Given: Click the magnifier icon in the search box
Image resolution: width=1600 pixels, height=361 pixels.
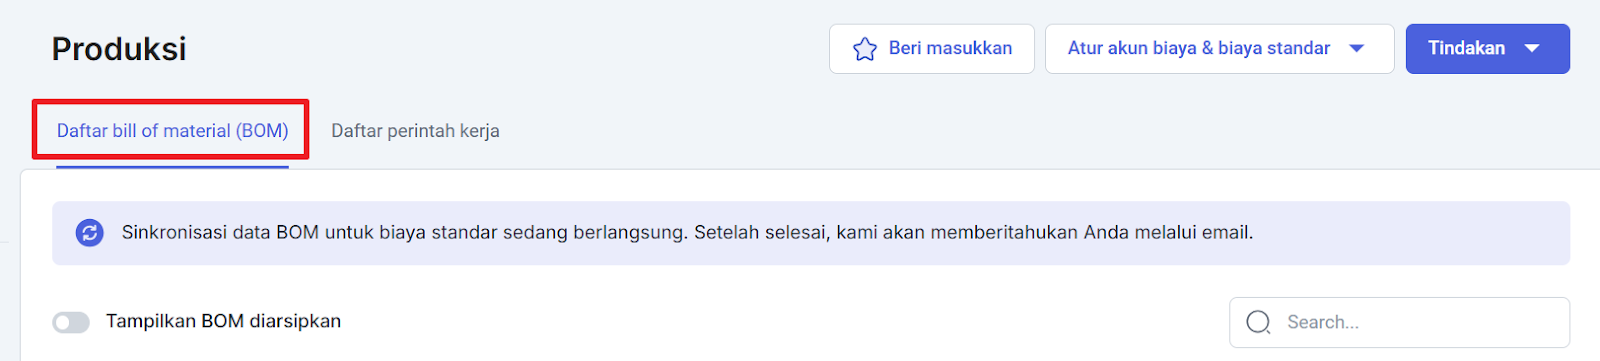Looking at the screenshot, I should pos(1259,322).
